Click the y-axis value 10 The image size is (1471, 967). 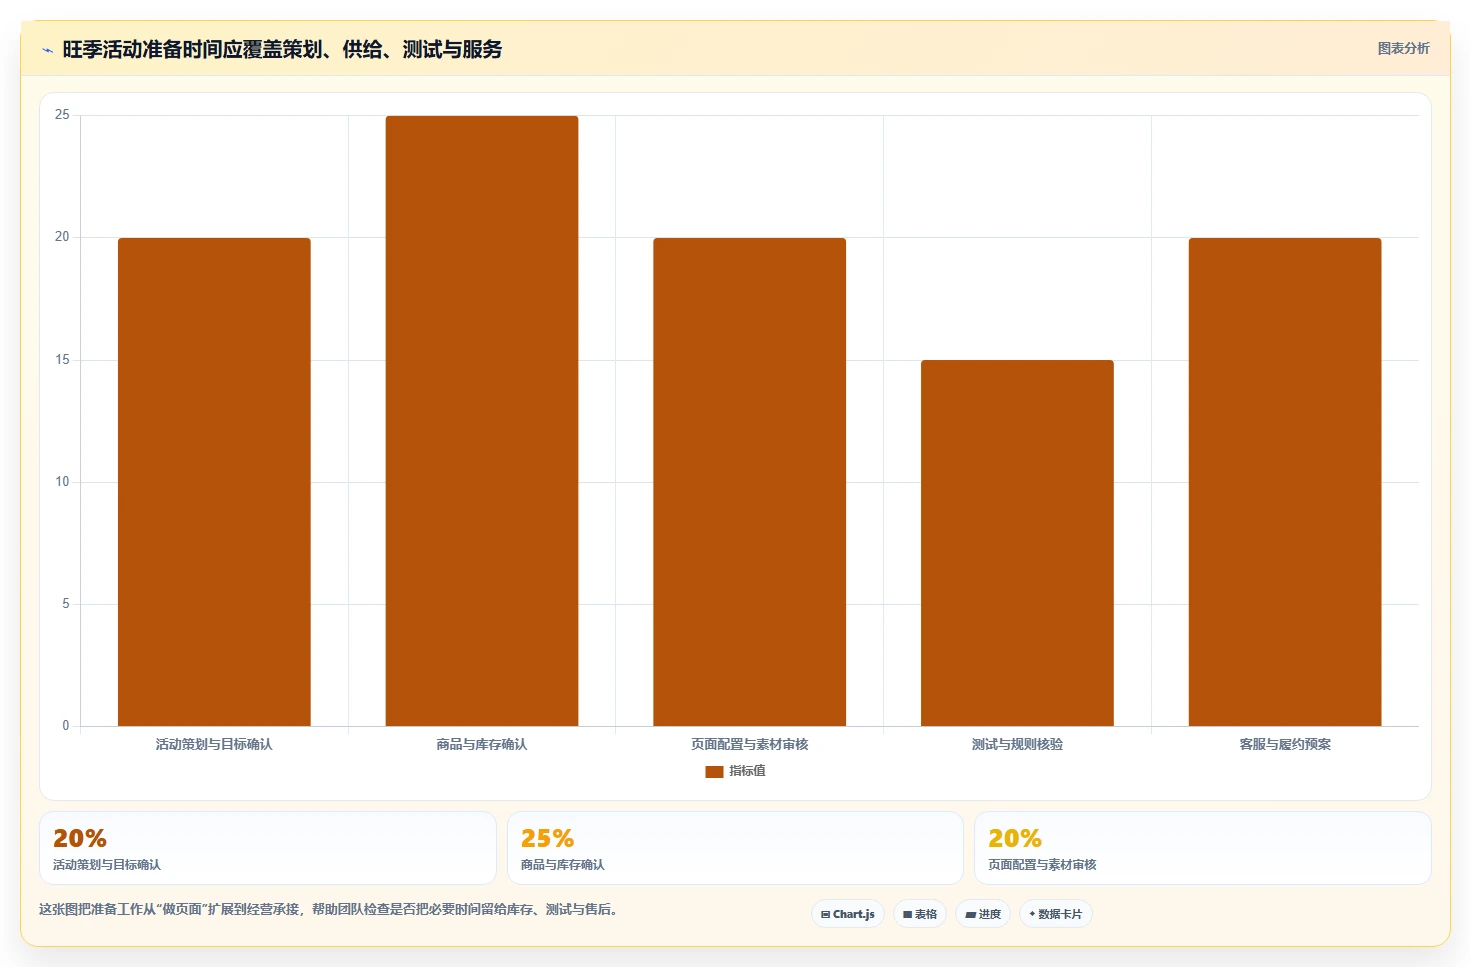point(62,482)
